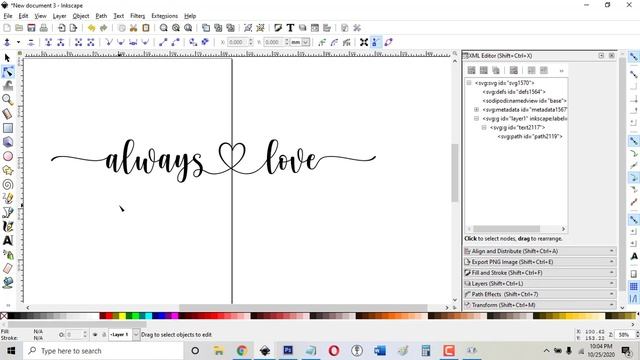Select the Calligraphy tool
The width and height of the screenshot is (640, 360).
click(7, 227)
